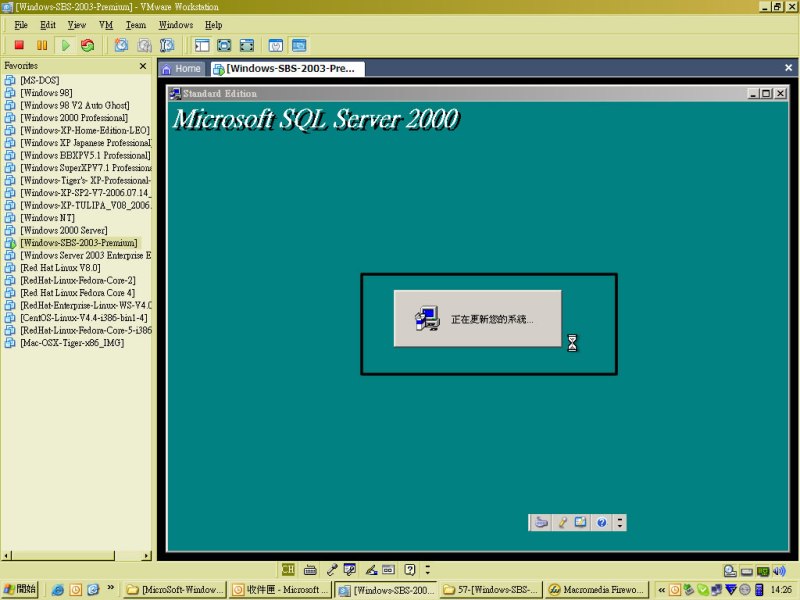Click the Console view toolbar icon

299,45
